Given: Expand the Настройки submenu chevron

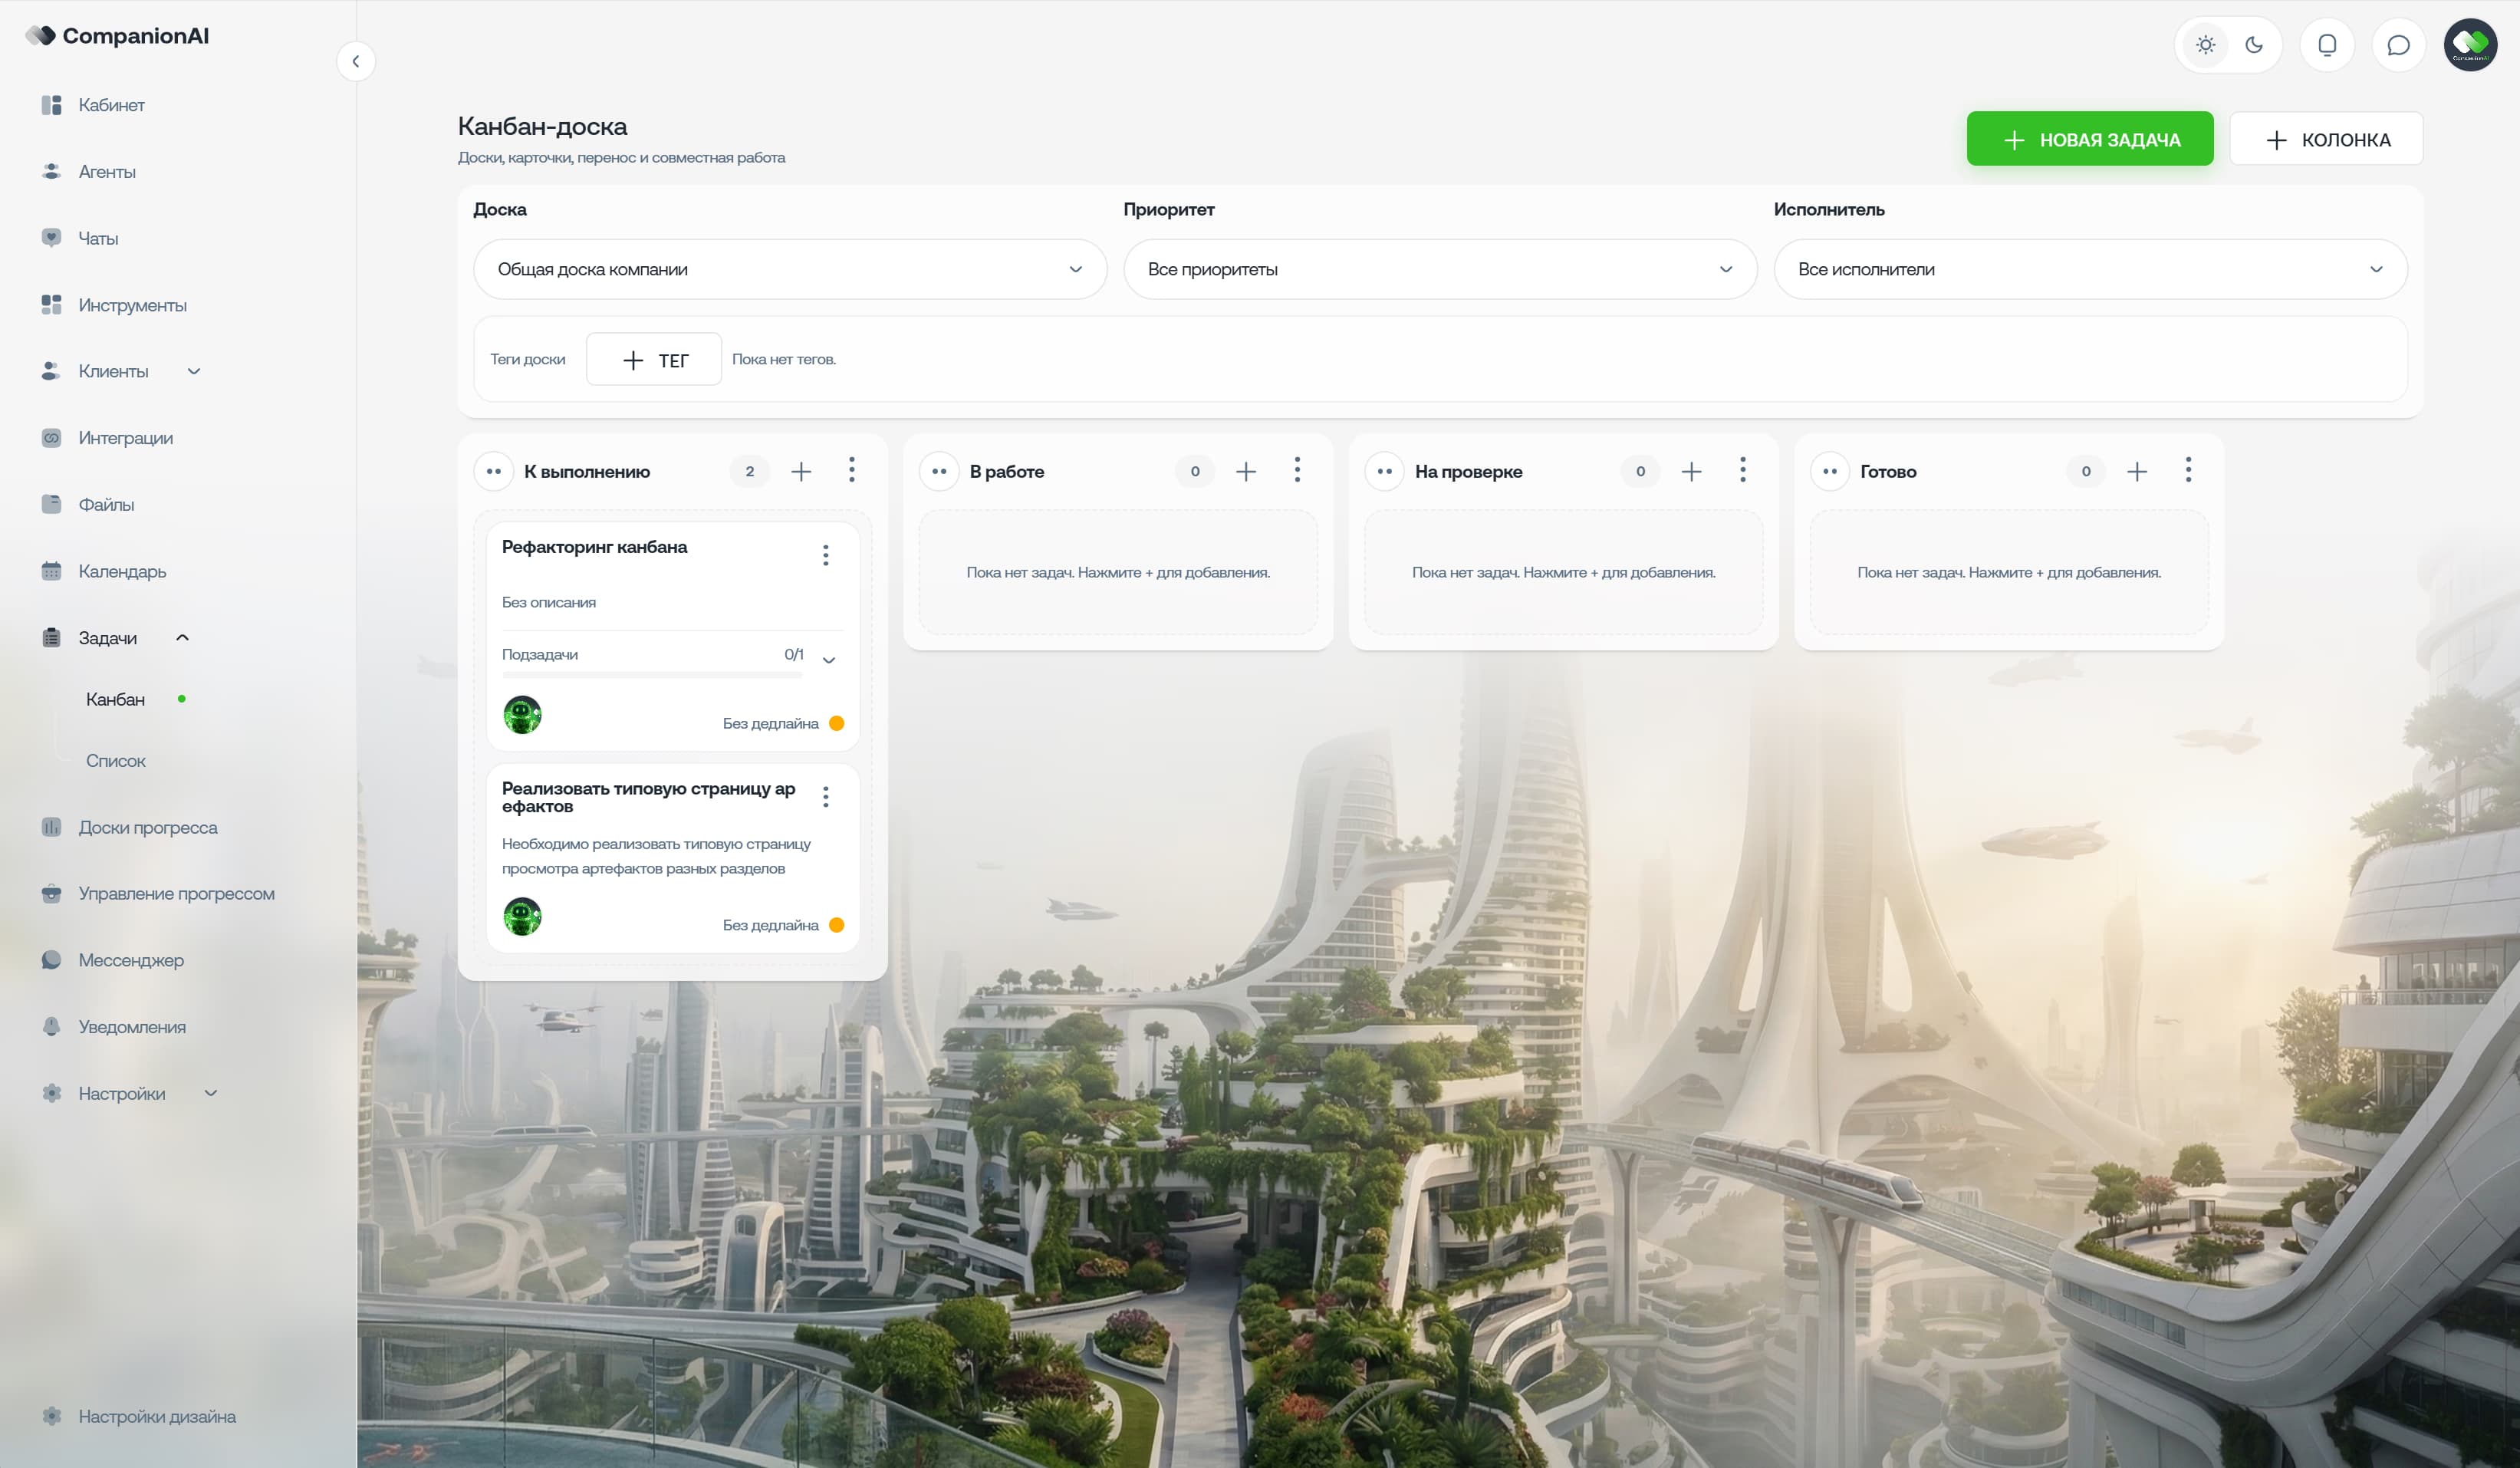Looking at the screenshot, I should click(211, 1093).
